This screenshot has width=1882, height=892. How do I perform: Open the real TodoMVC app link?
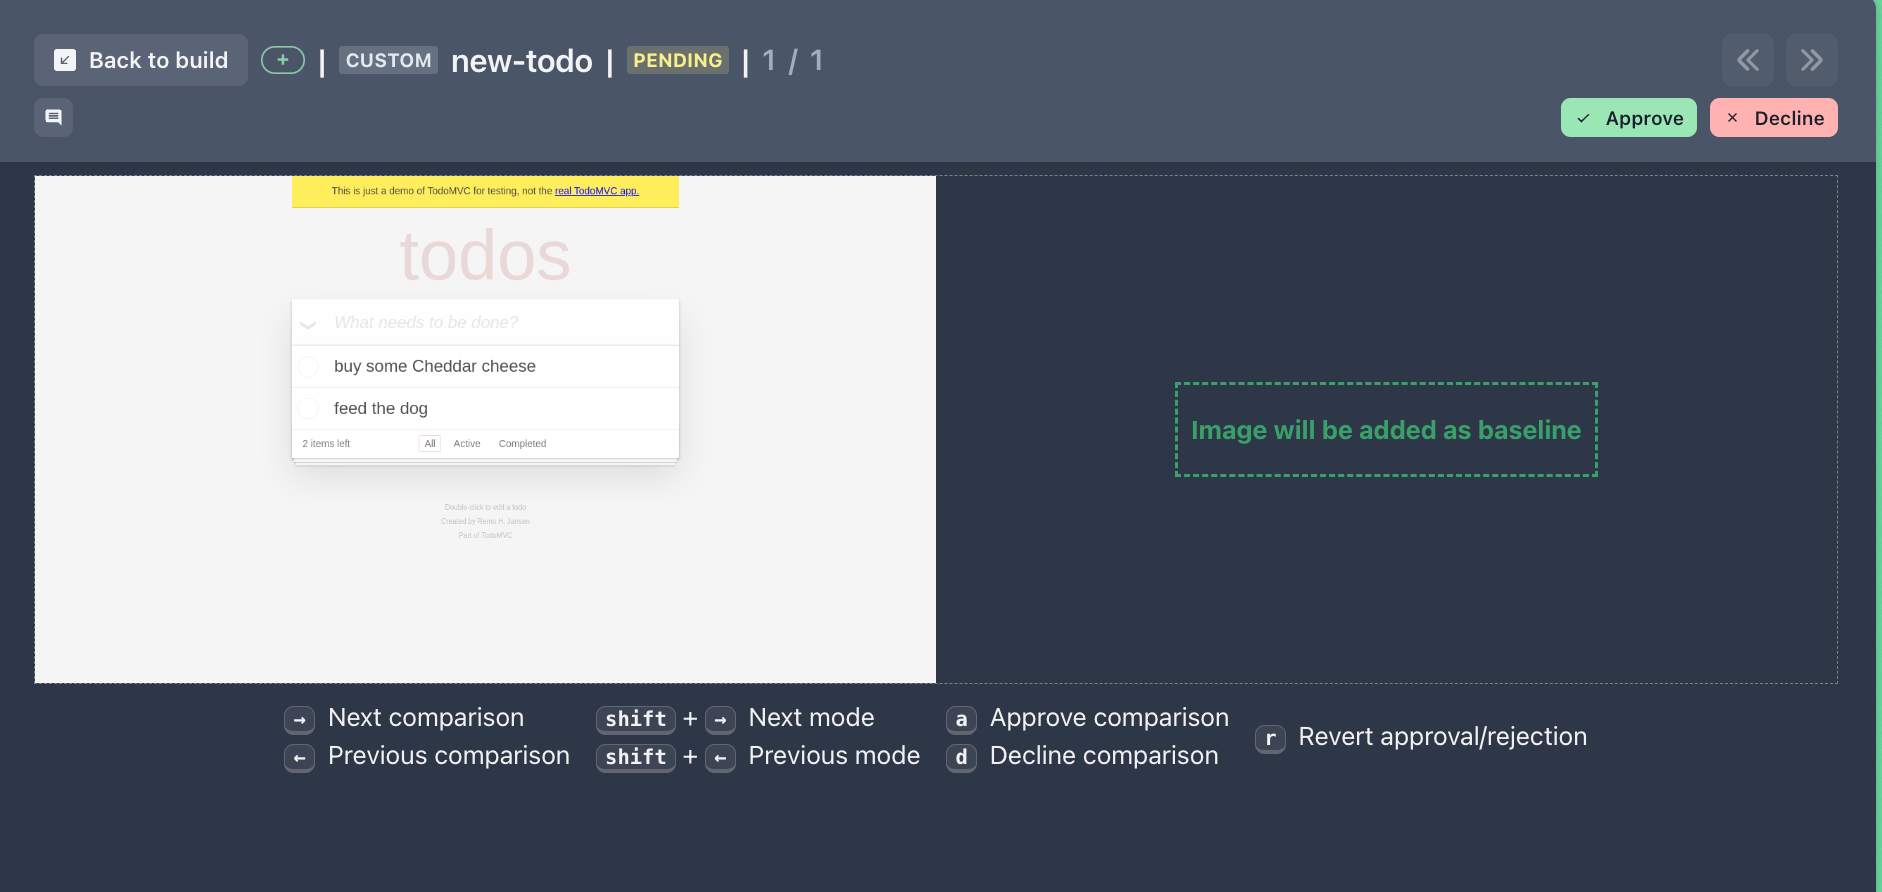[597, 191]
